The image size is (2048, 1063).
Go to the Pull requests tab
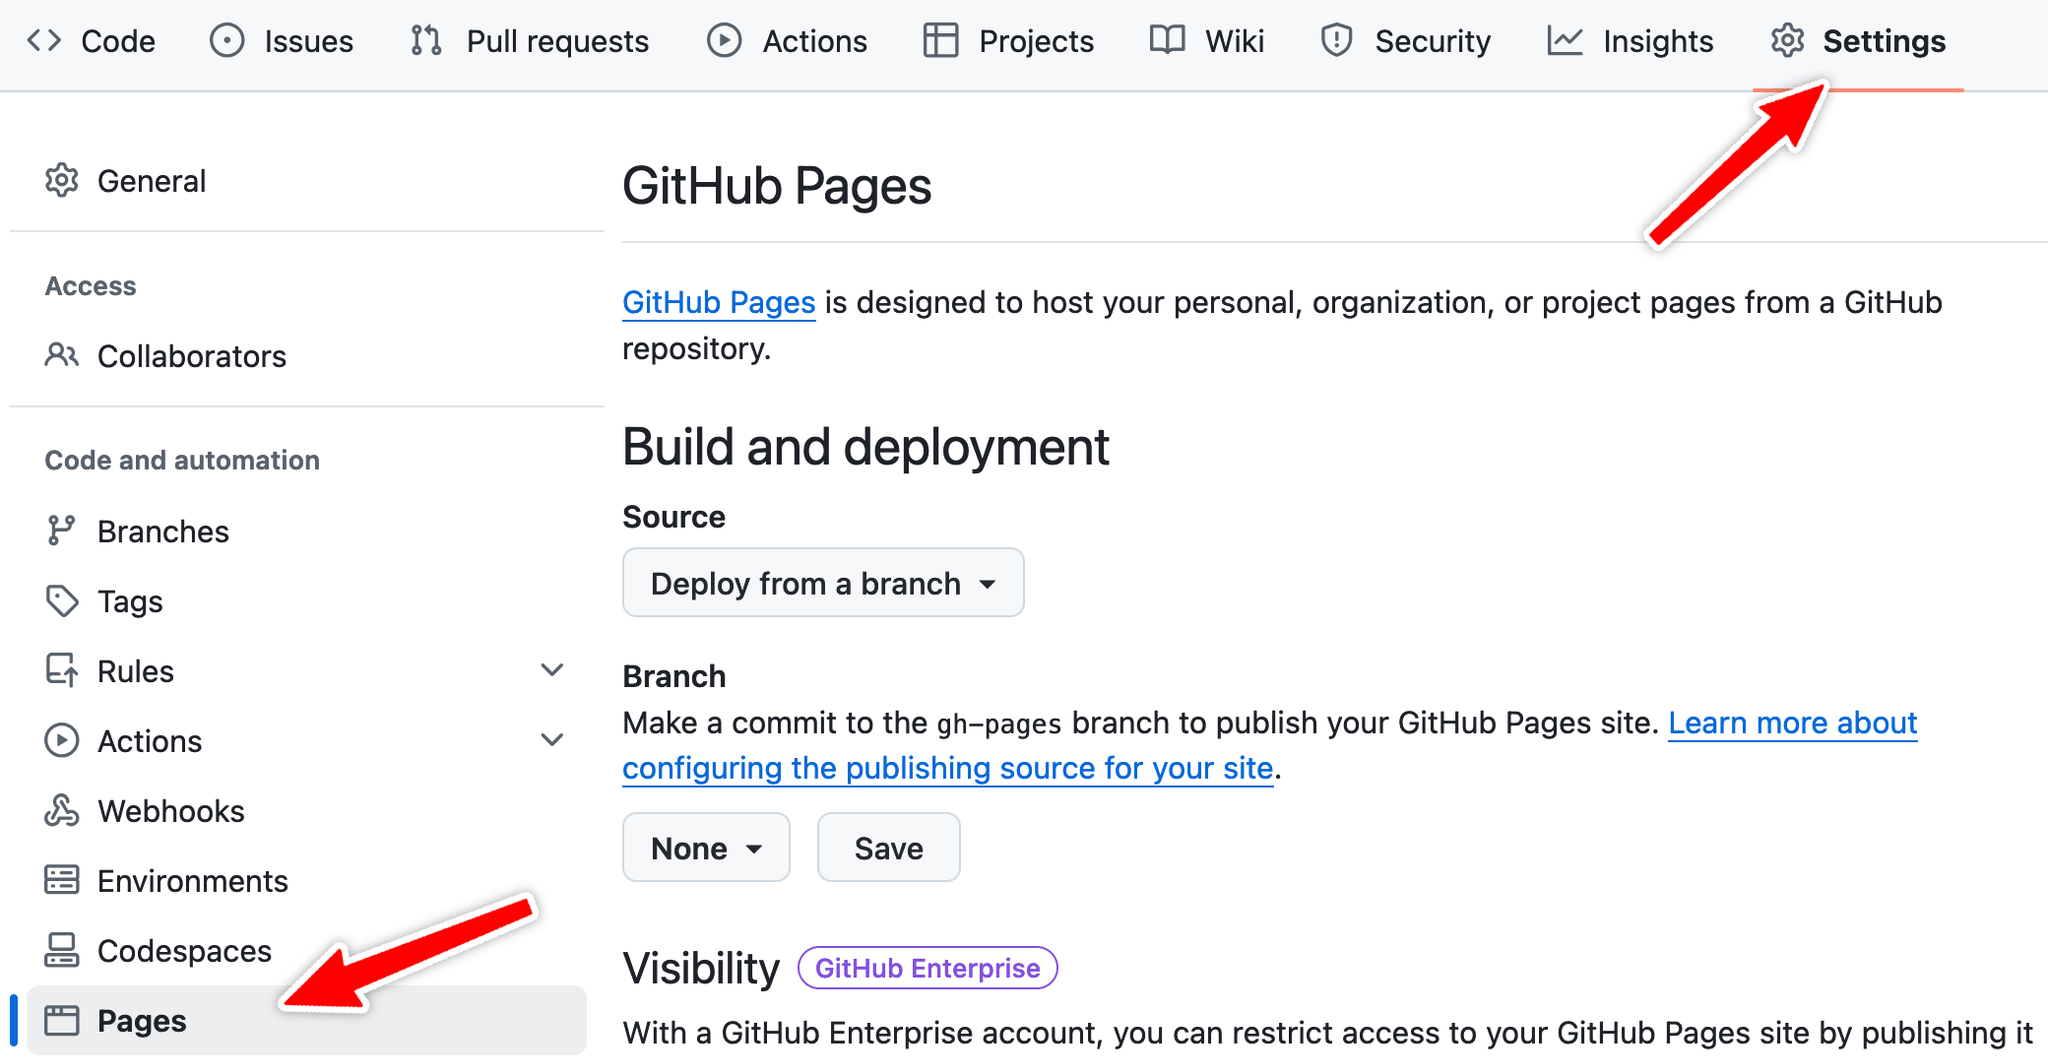pyautogui.click(x=530, y=41)
